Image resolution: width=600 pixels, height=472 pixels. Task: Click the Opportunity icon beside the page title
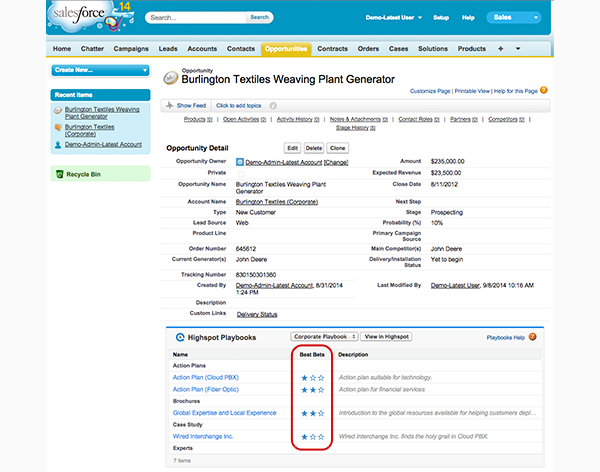(170, 77)
